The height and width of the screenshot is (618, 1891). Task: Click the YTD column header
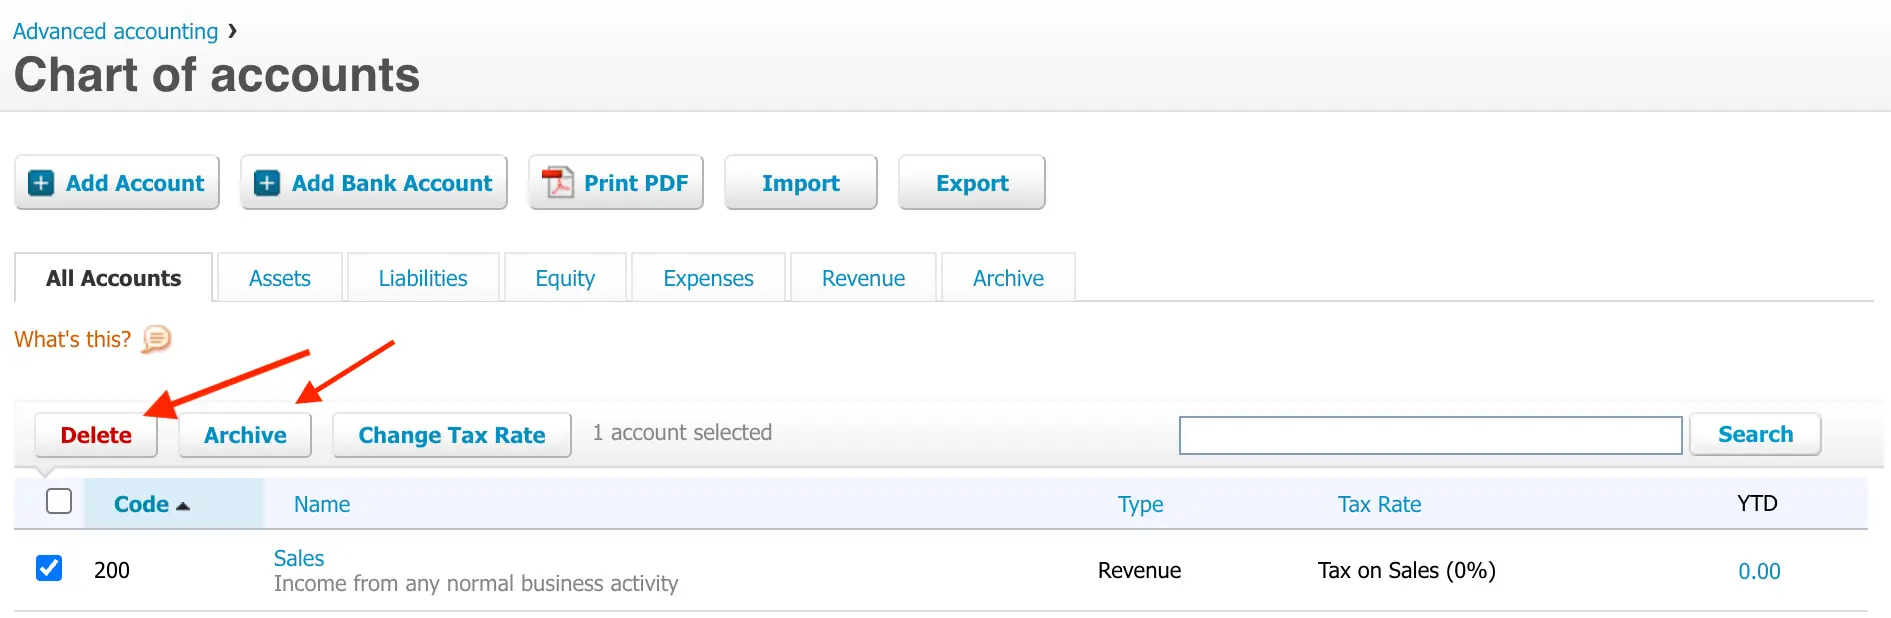pyautogui.click(x=1757, y=503)
